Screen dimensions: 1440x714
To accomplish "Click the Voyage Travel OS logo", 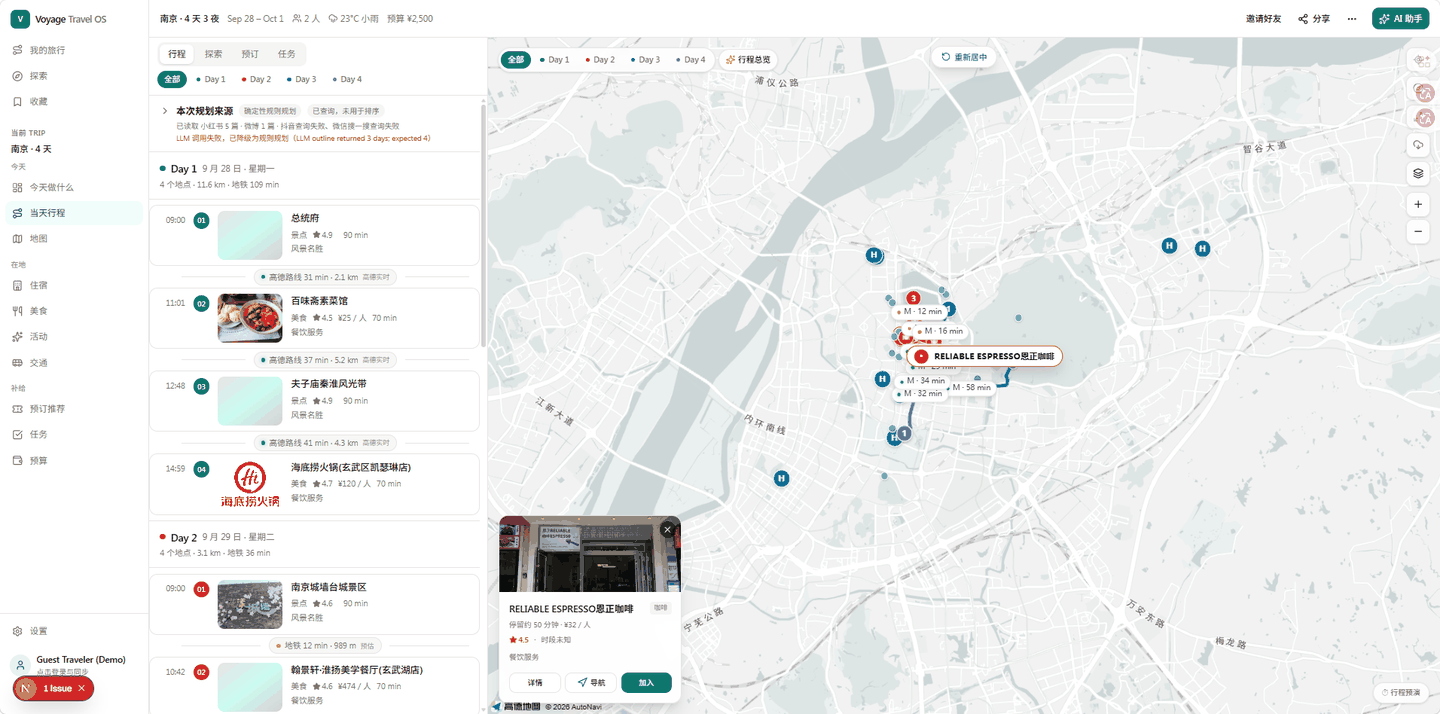I will [x=19, y=19].
